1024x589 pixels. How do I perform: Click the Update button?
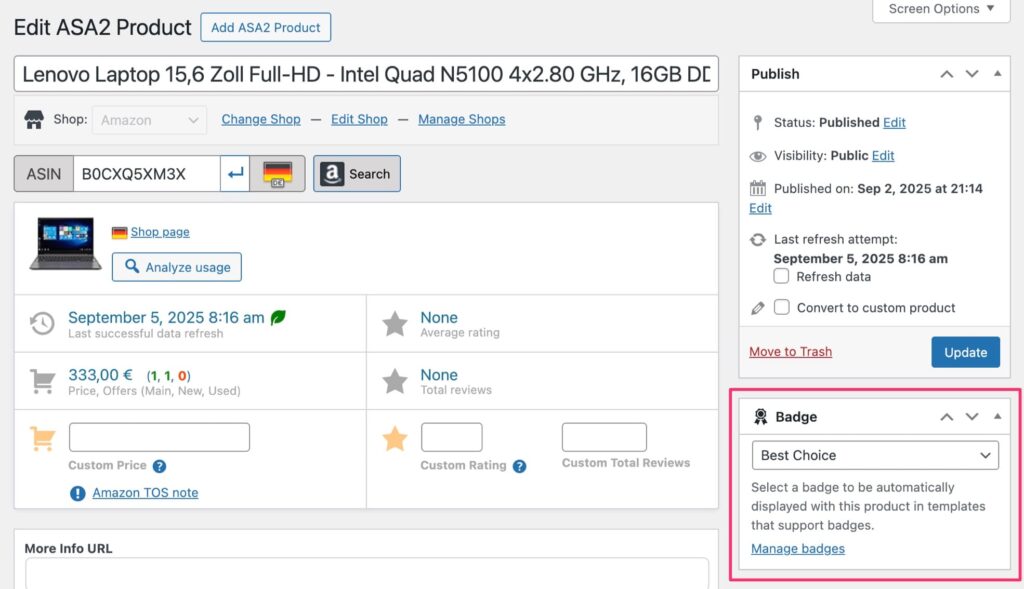pyautogui.click(x=965, y=352)
